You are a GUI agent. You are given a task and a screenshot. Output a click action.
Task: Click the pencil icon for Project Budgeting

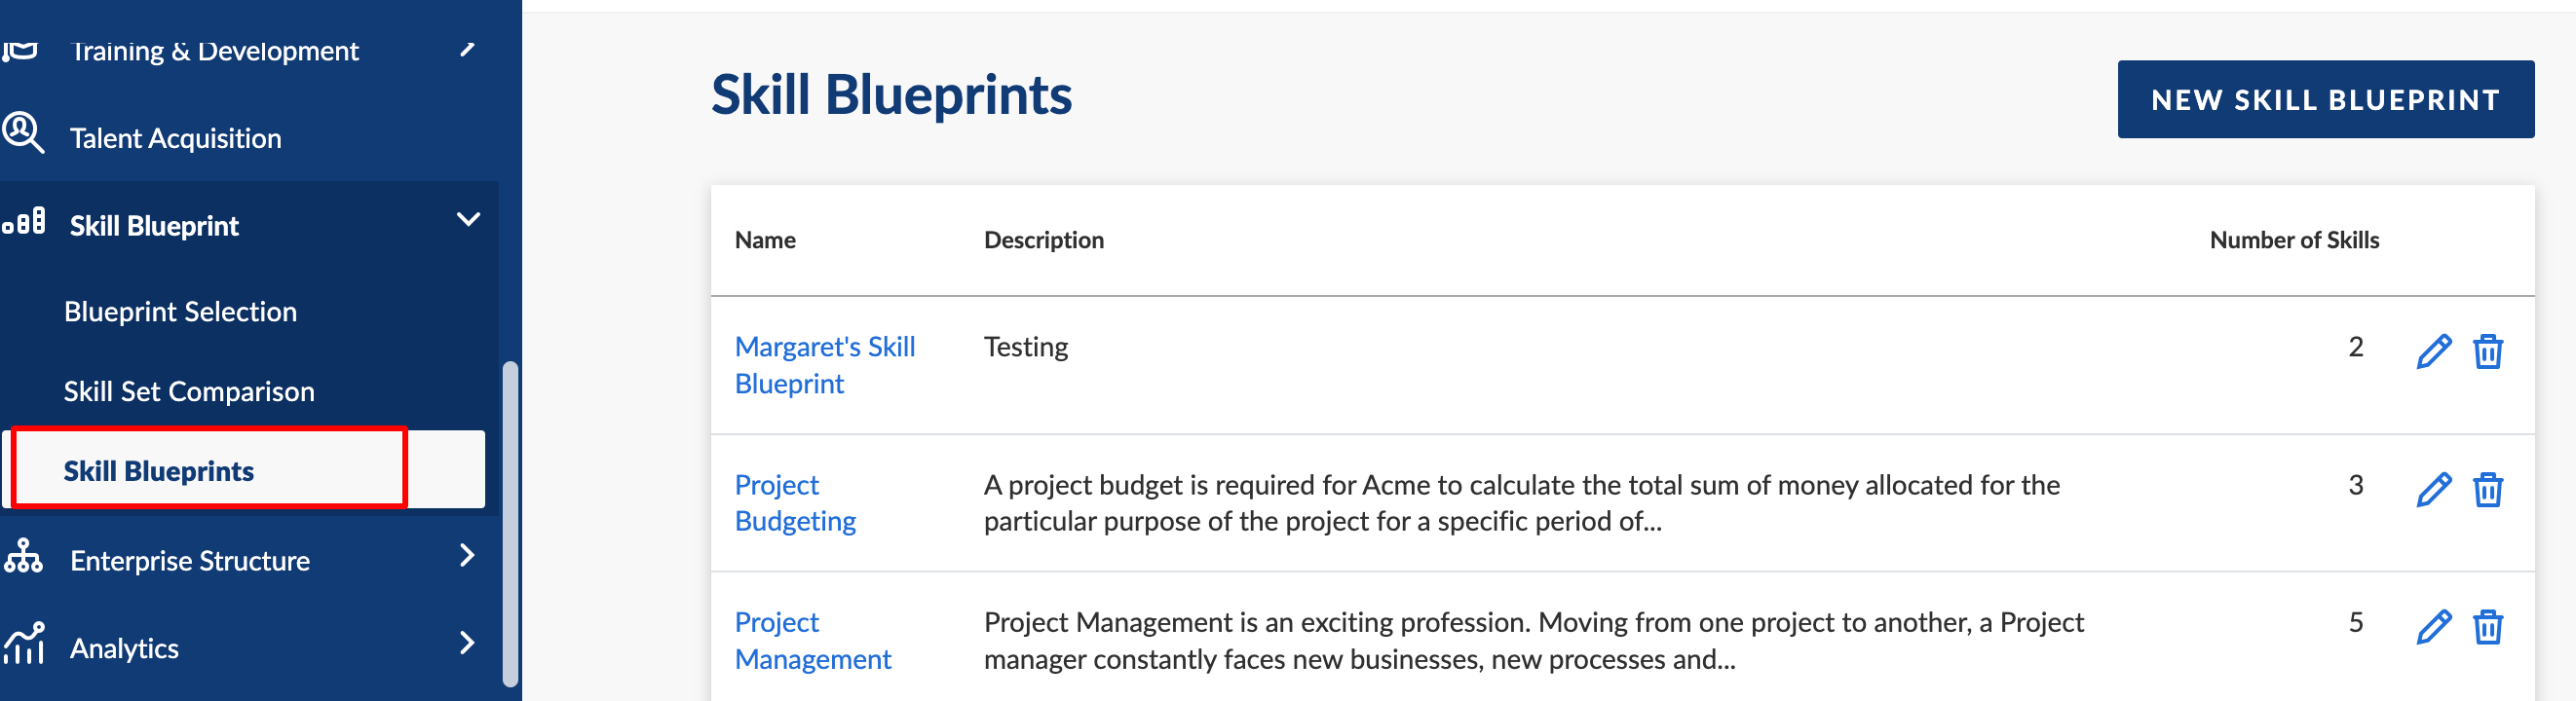coord(2433,489)
